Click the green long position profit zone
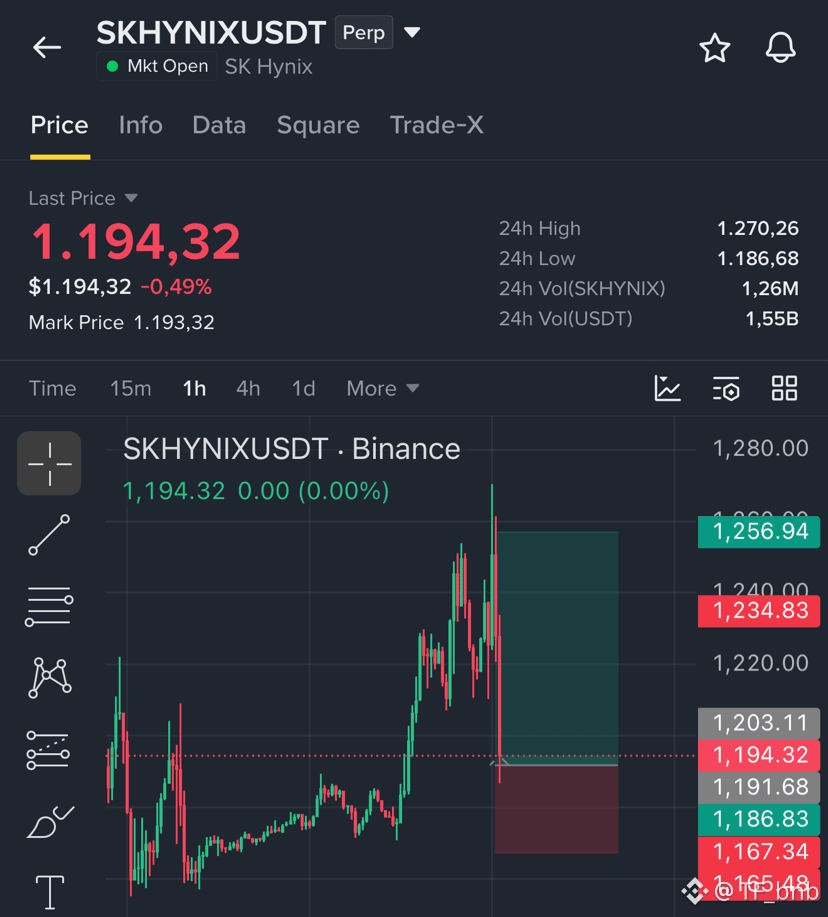828x917 pixels. (x=558, y=647)
